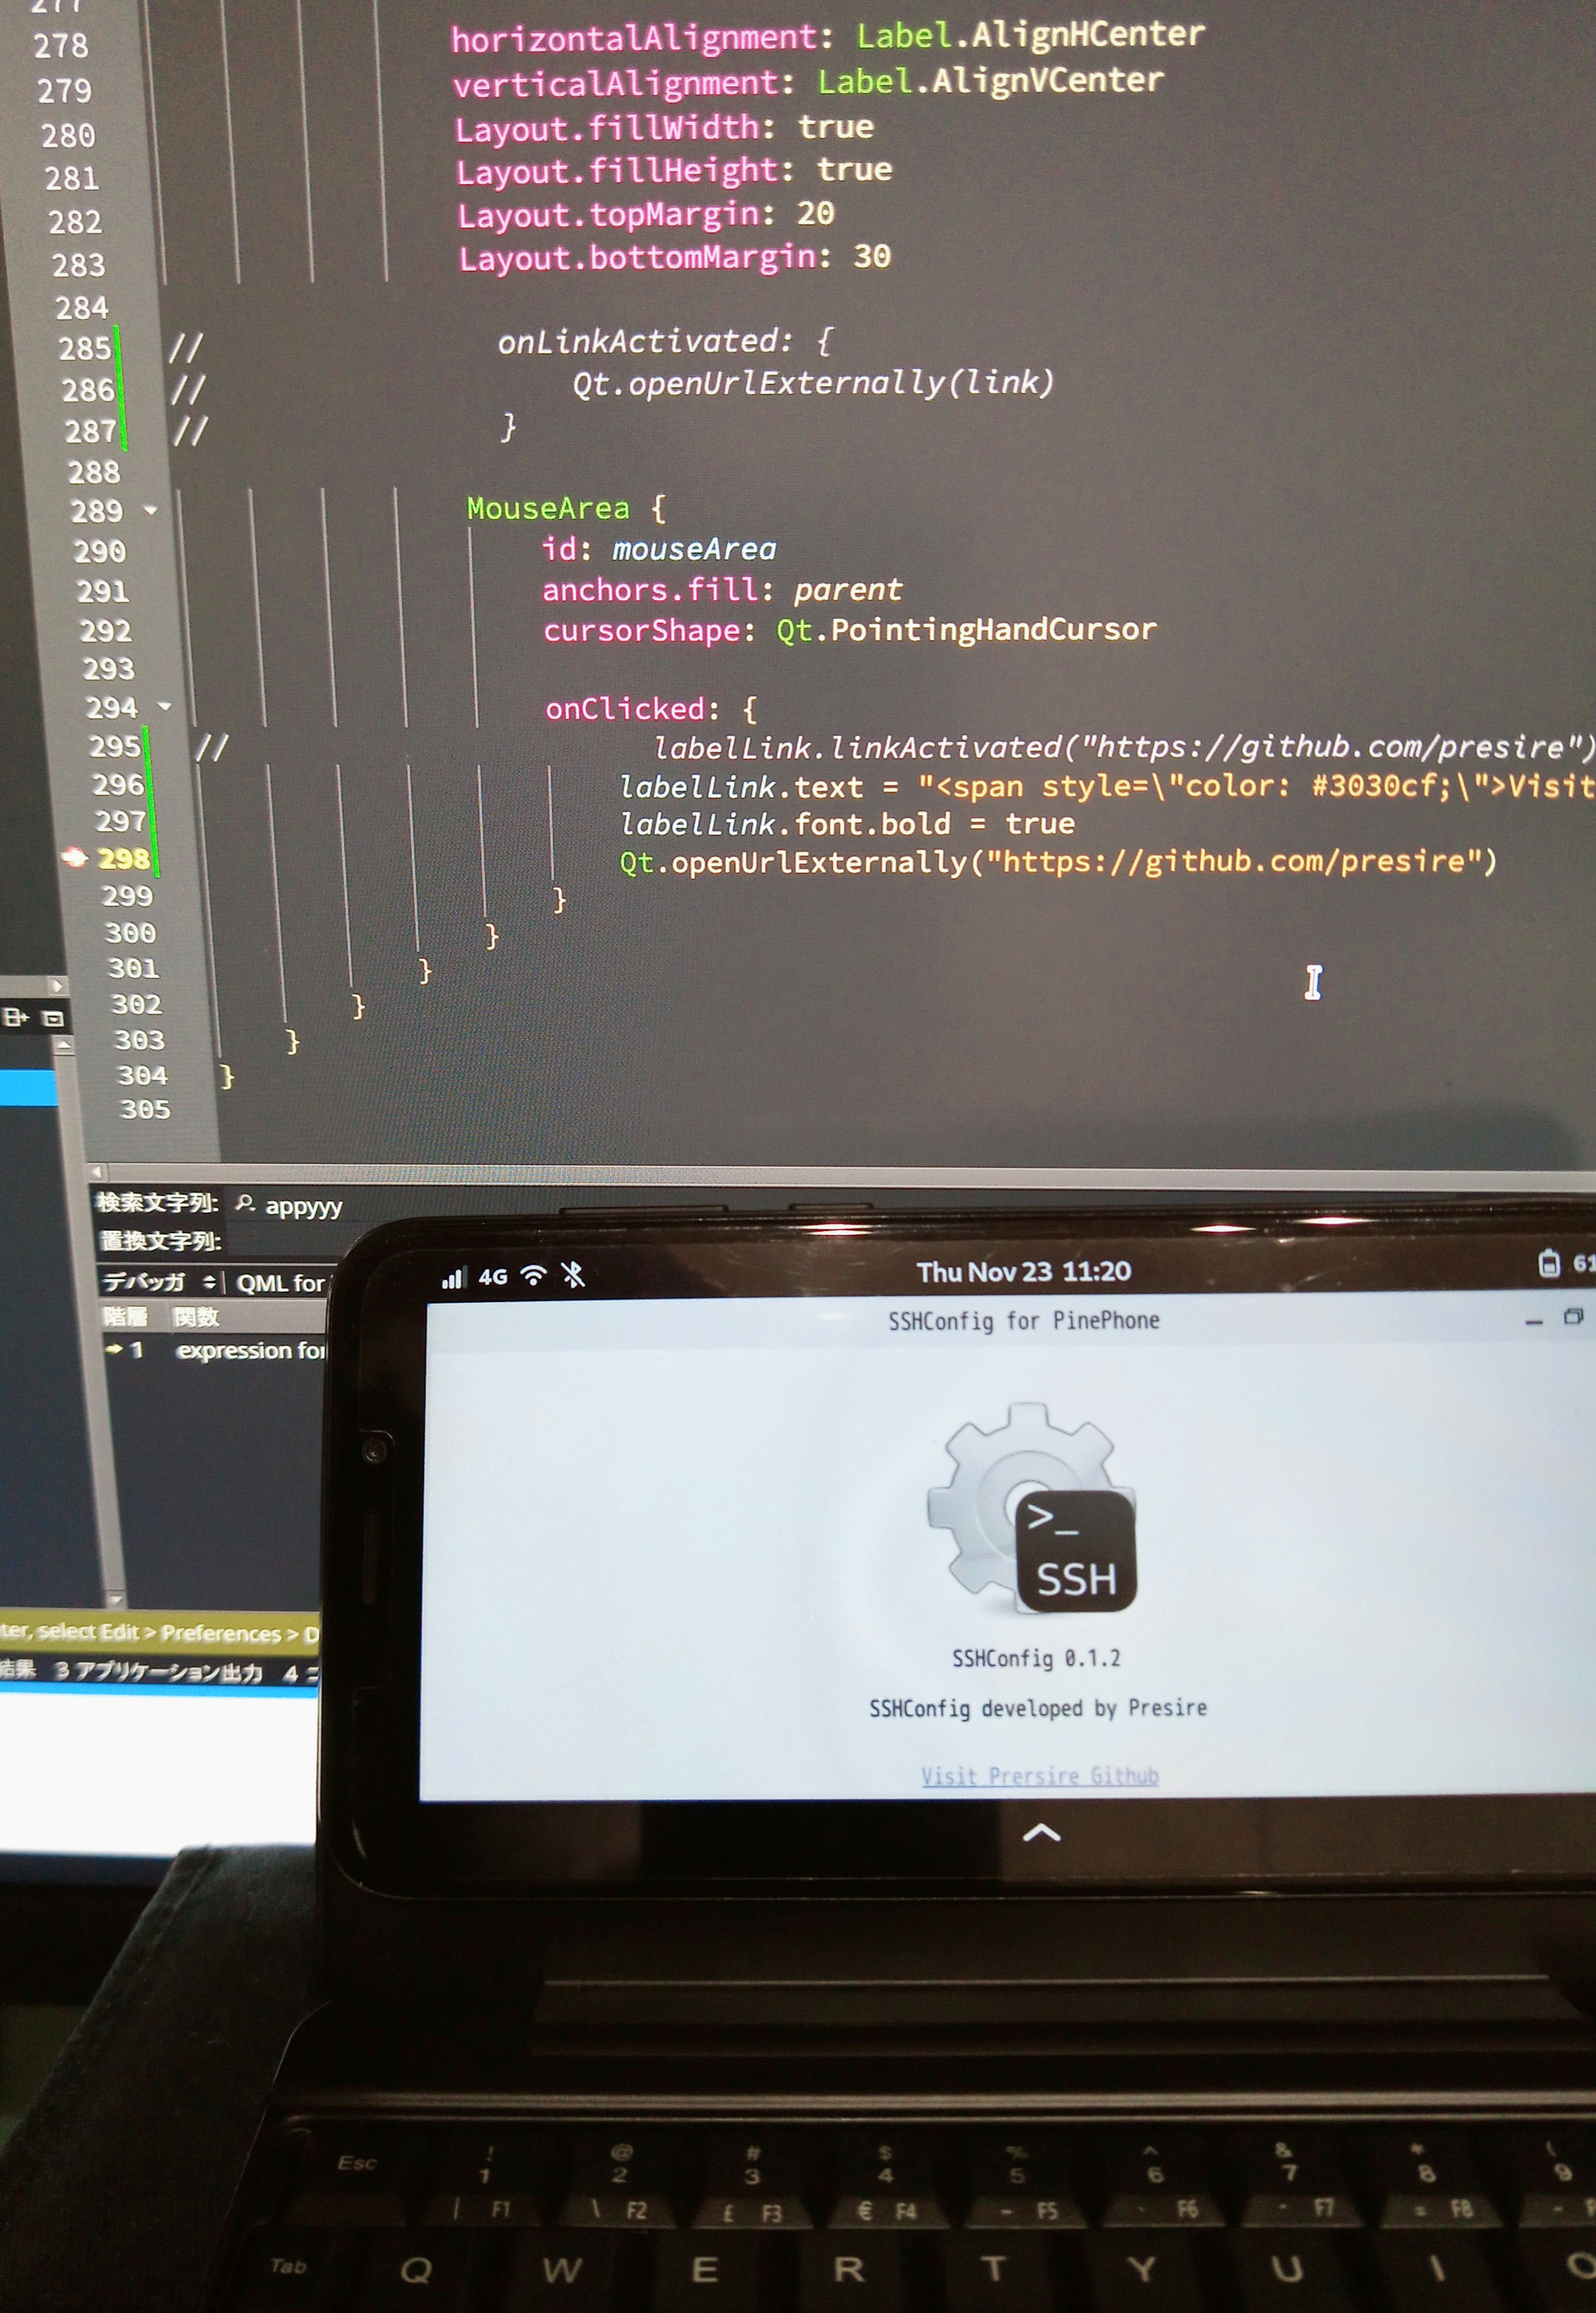Collapse the MouseArea block fold arrow at line 289
Screen dimensions: 1596x2313
coord(151,510)
